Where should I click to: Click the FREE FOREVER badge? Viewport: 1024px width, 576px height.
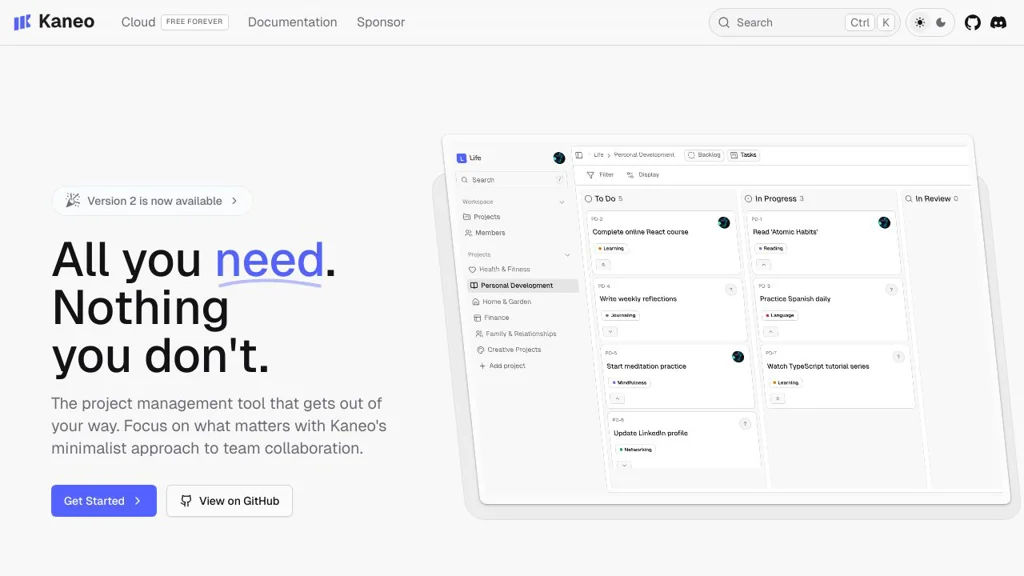tap(195, 22)
